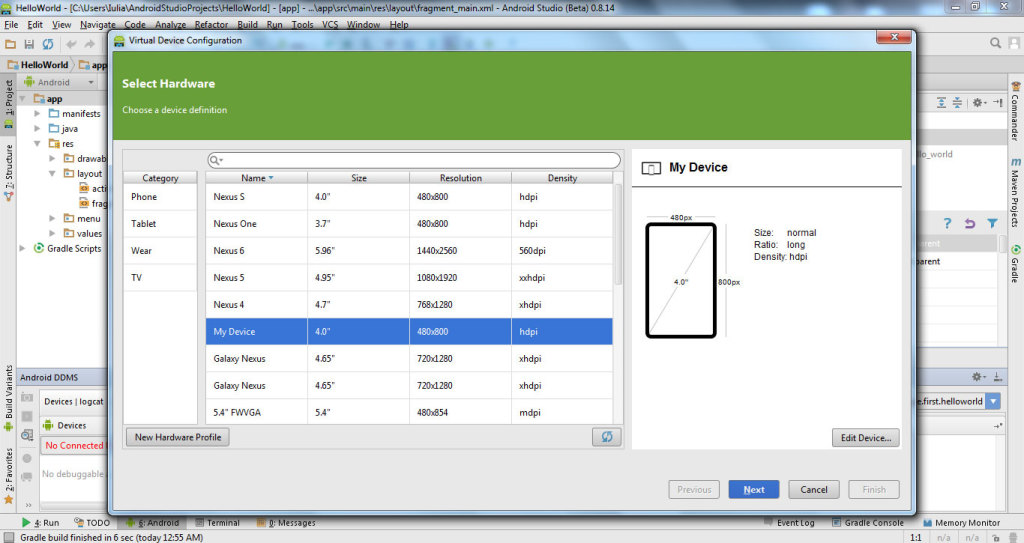Screen dimensions: 1024x543
Task: Sort device table by Resolution column
Action: 460,178
